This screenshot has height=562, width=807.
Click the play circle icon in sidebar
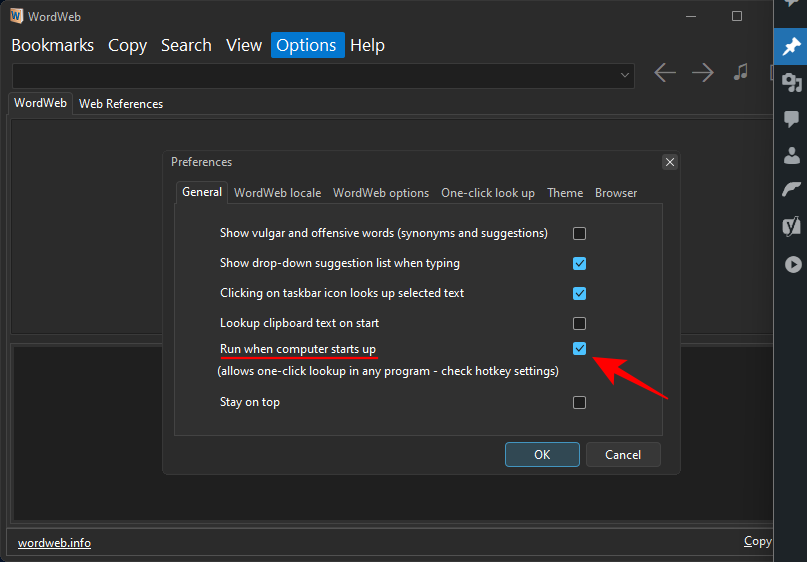click(x=791, y=264)
